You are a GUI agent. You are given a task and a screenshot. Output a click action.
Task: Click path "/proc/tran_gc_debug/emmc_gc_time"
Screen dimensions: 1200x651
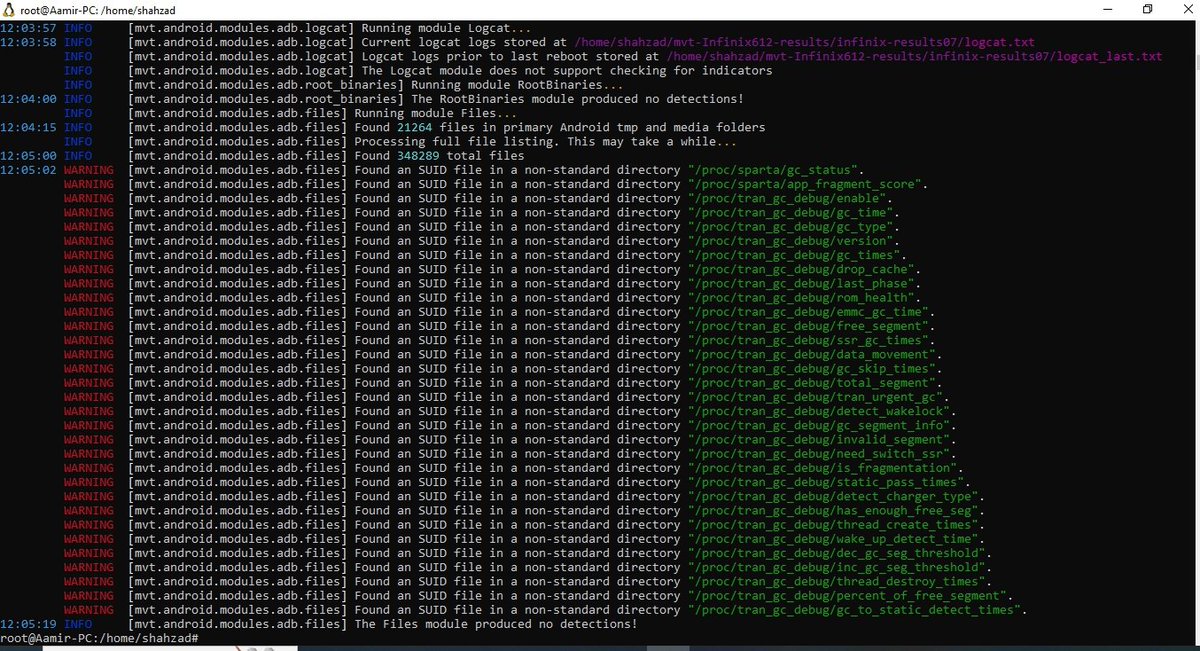pos(810,312)
